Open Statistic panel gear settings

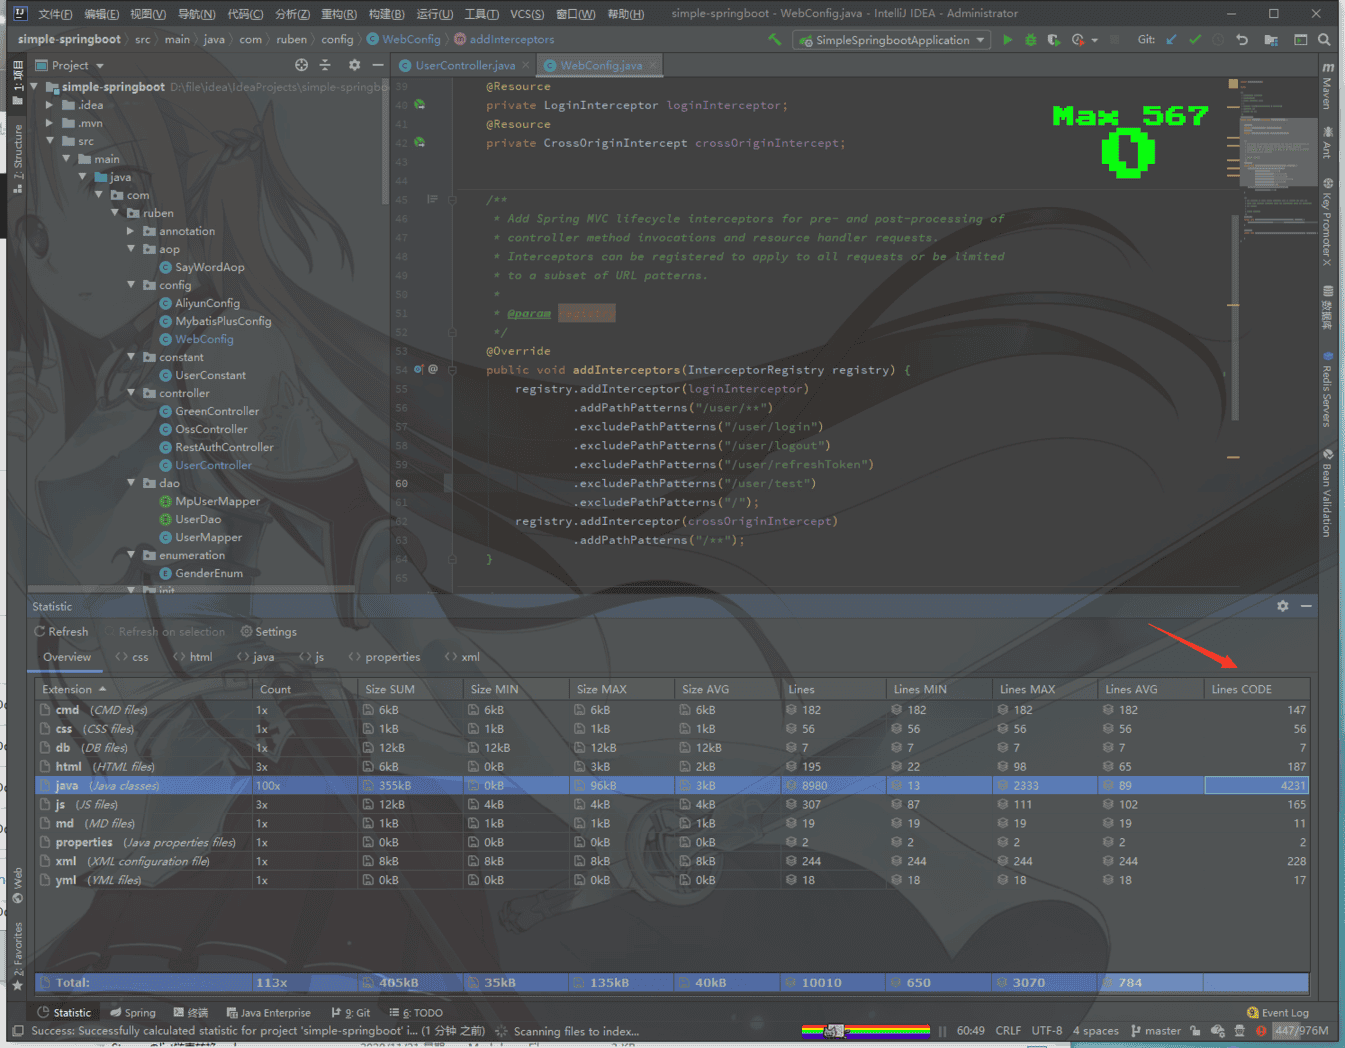[x=1282, y=606]
